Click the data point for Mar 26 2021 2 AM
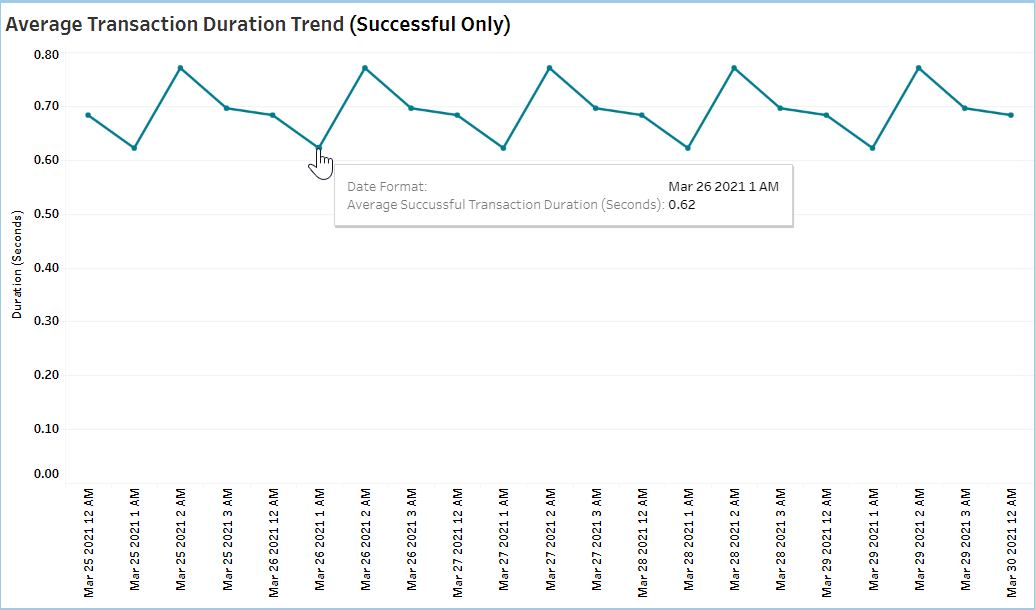The width and height of the screenshot is (1035, 610). point(365,68)
